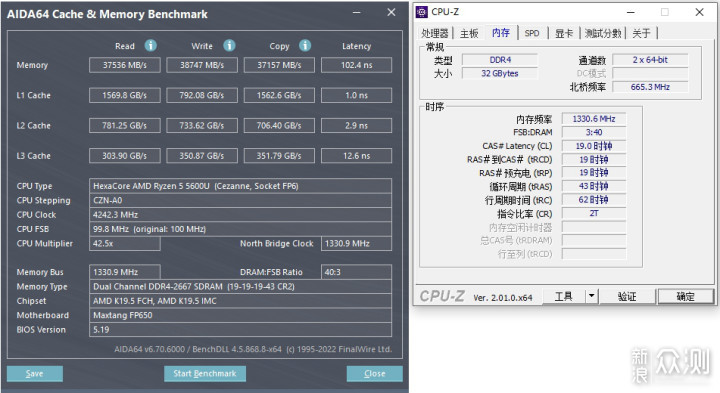Image resolution: width=720 pixels, height=393 pixels.
Task: Click CPU Stepping value CZN-A0
Action: [x=241, y=200]
